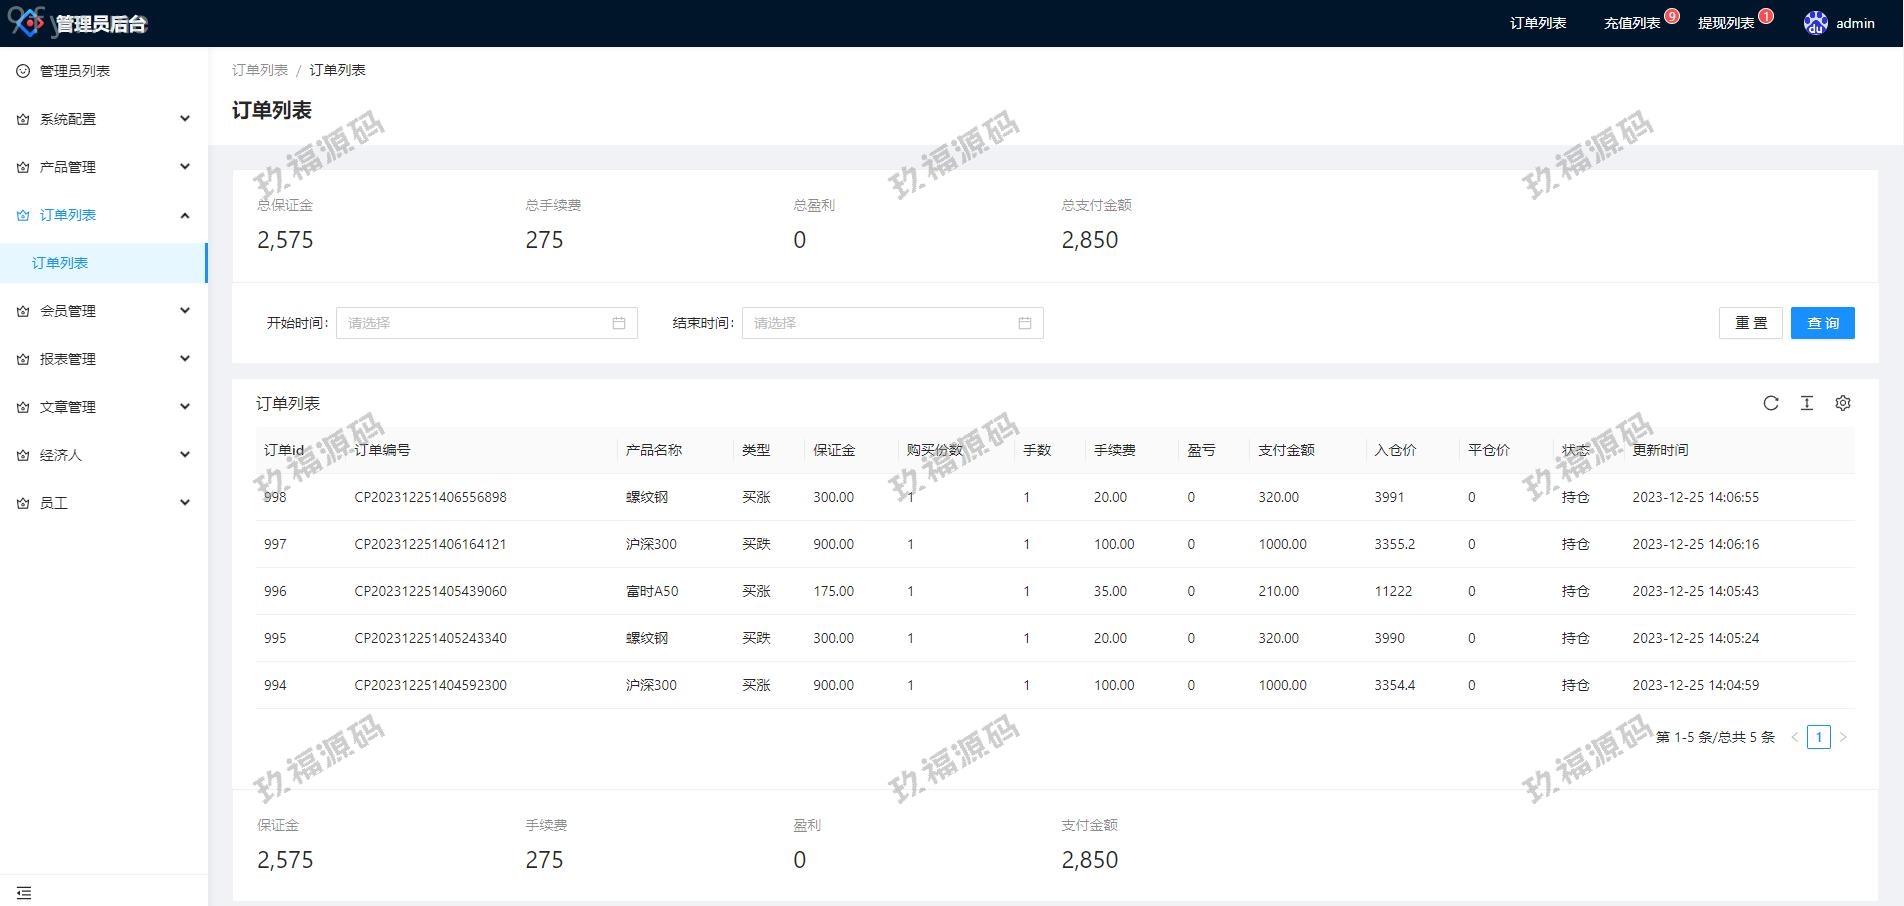Open the column settings gear icon
The image size is (1904, 906).
pos(1842,403)
